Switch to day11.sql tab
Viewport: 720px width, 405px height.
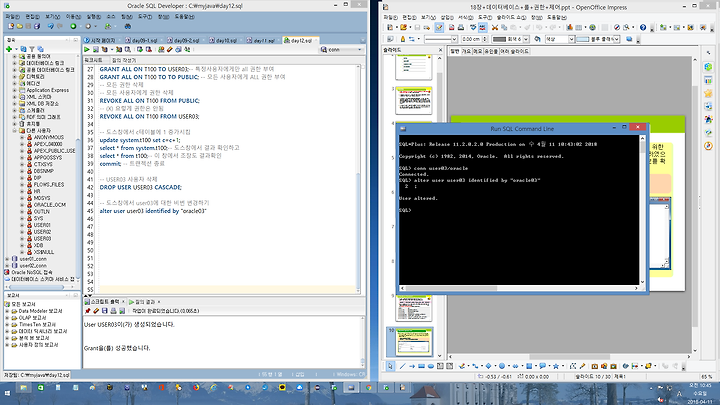point(263,40)
